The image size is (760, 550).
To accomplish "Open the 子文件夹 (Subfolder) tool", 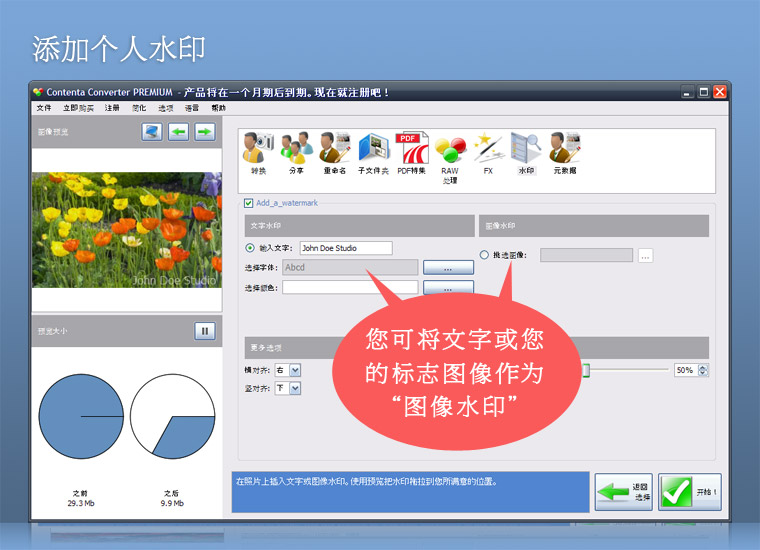I will 373,150.
